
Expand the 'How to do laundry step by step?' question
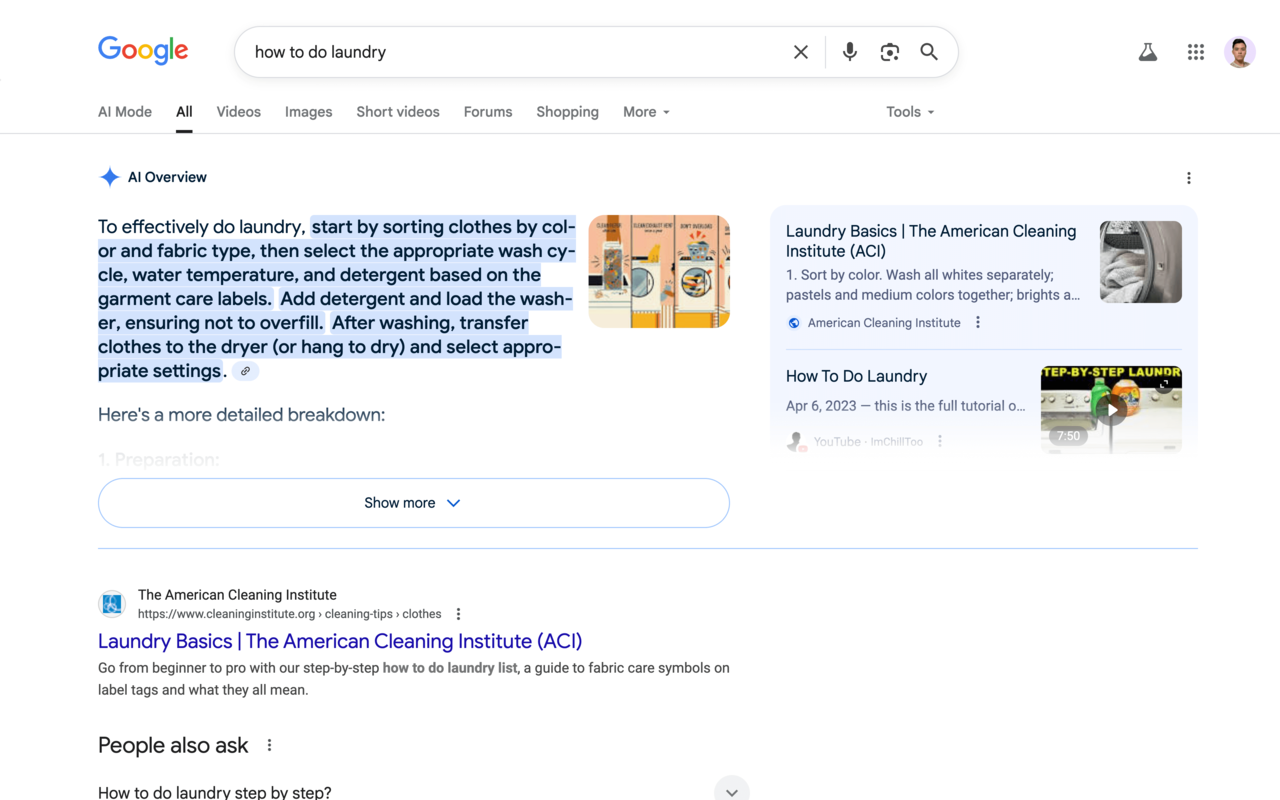731,788
